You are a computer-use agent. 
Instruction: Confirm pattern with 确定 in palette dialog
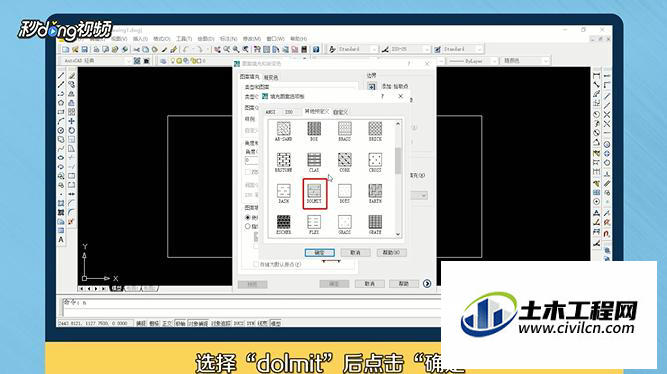319,253
